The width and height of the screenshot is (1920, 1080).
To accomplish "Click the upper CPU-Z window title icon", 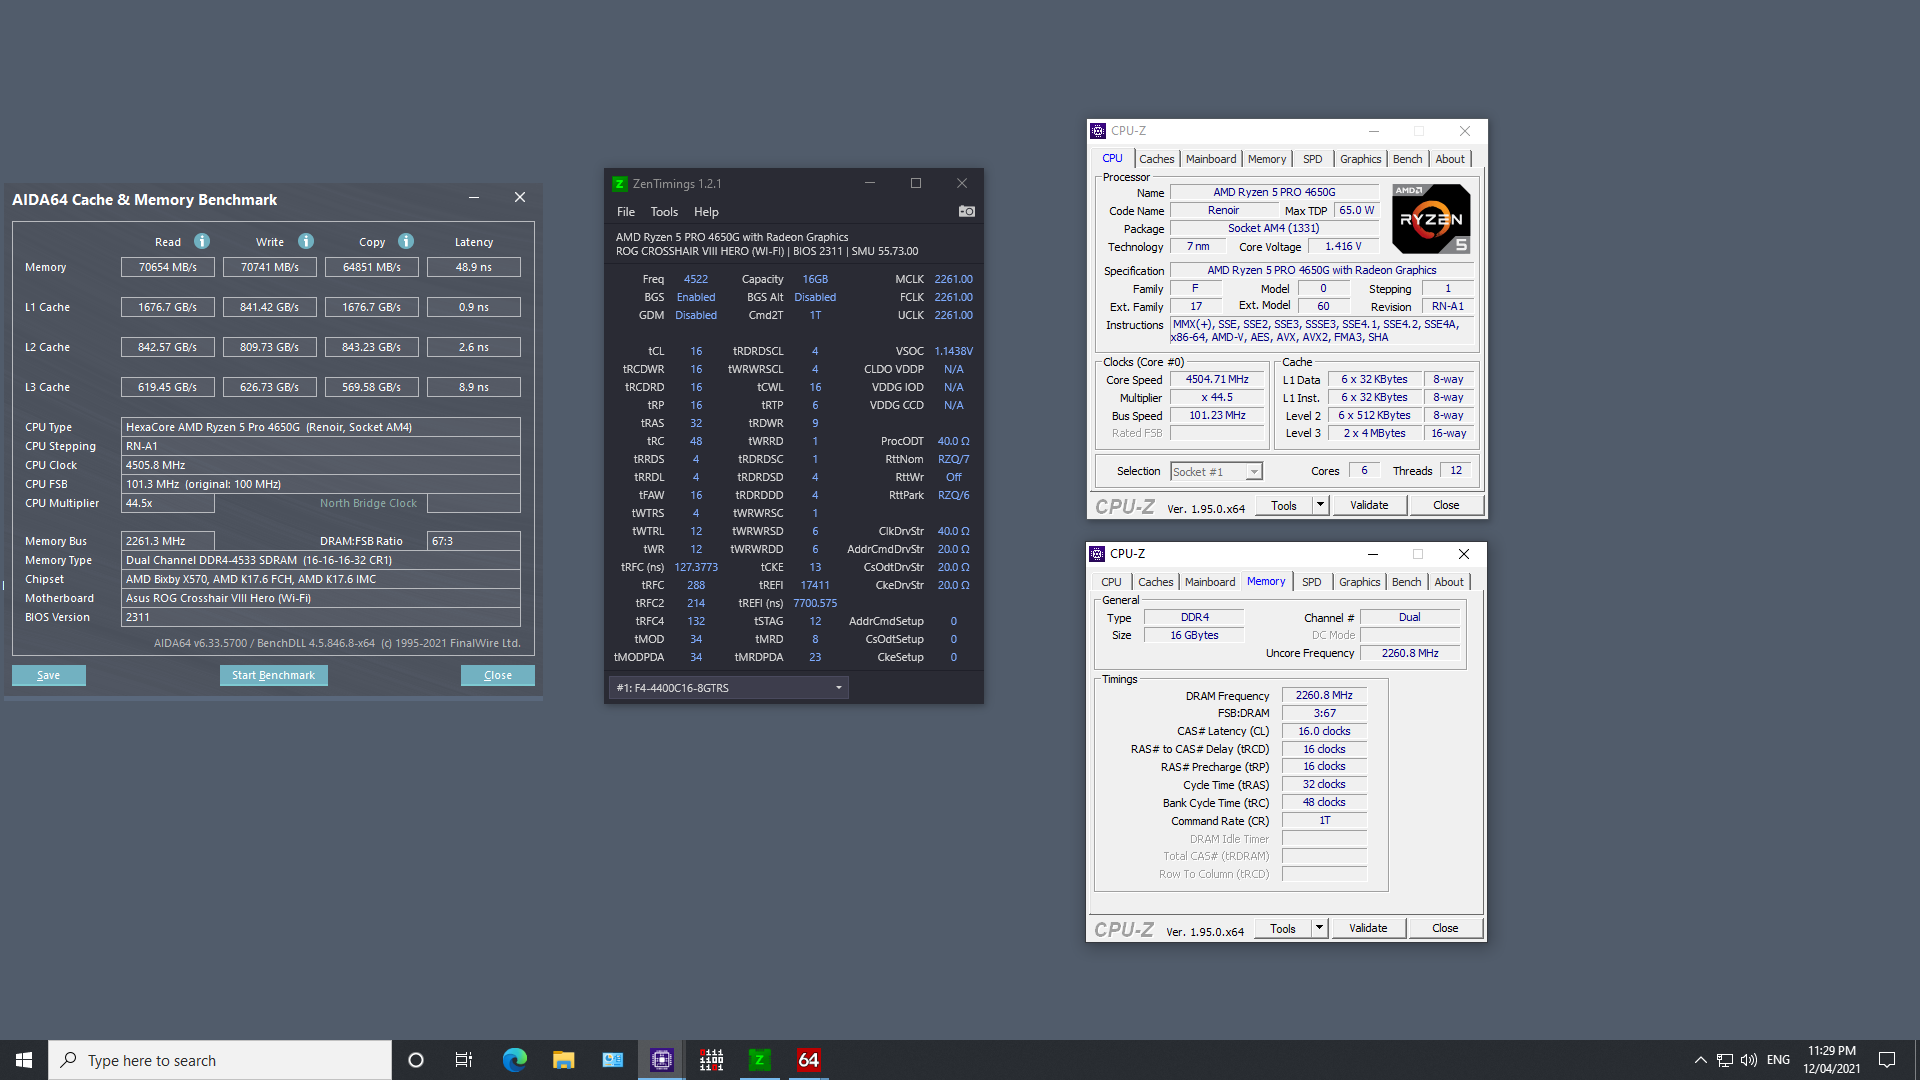I will click(x=1098, y=131).
